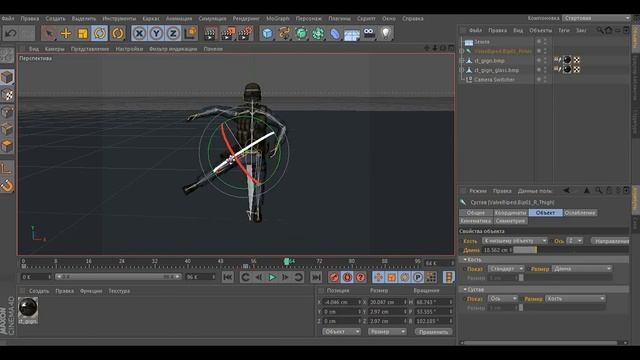
Task: Add a Floor environment object
Action: (x=352, y=34)
